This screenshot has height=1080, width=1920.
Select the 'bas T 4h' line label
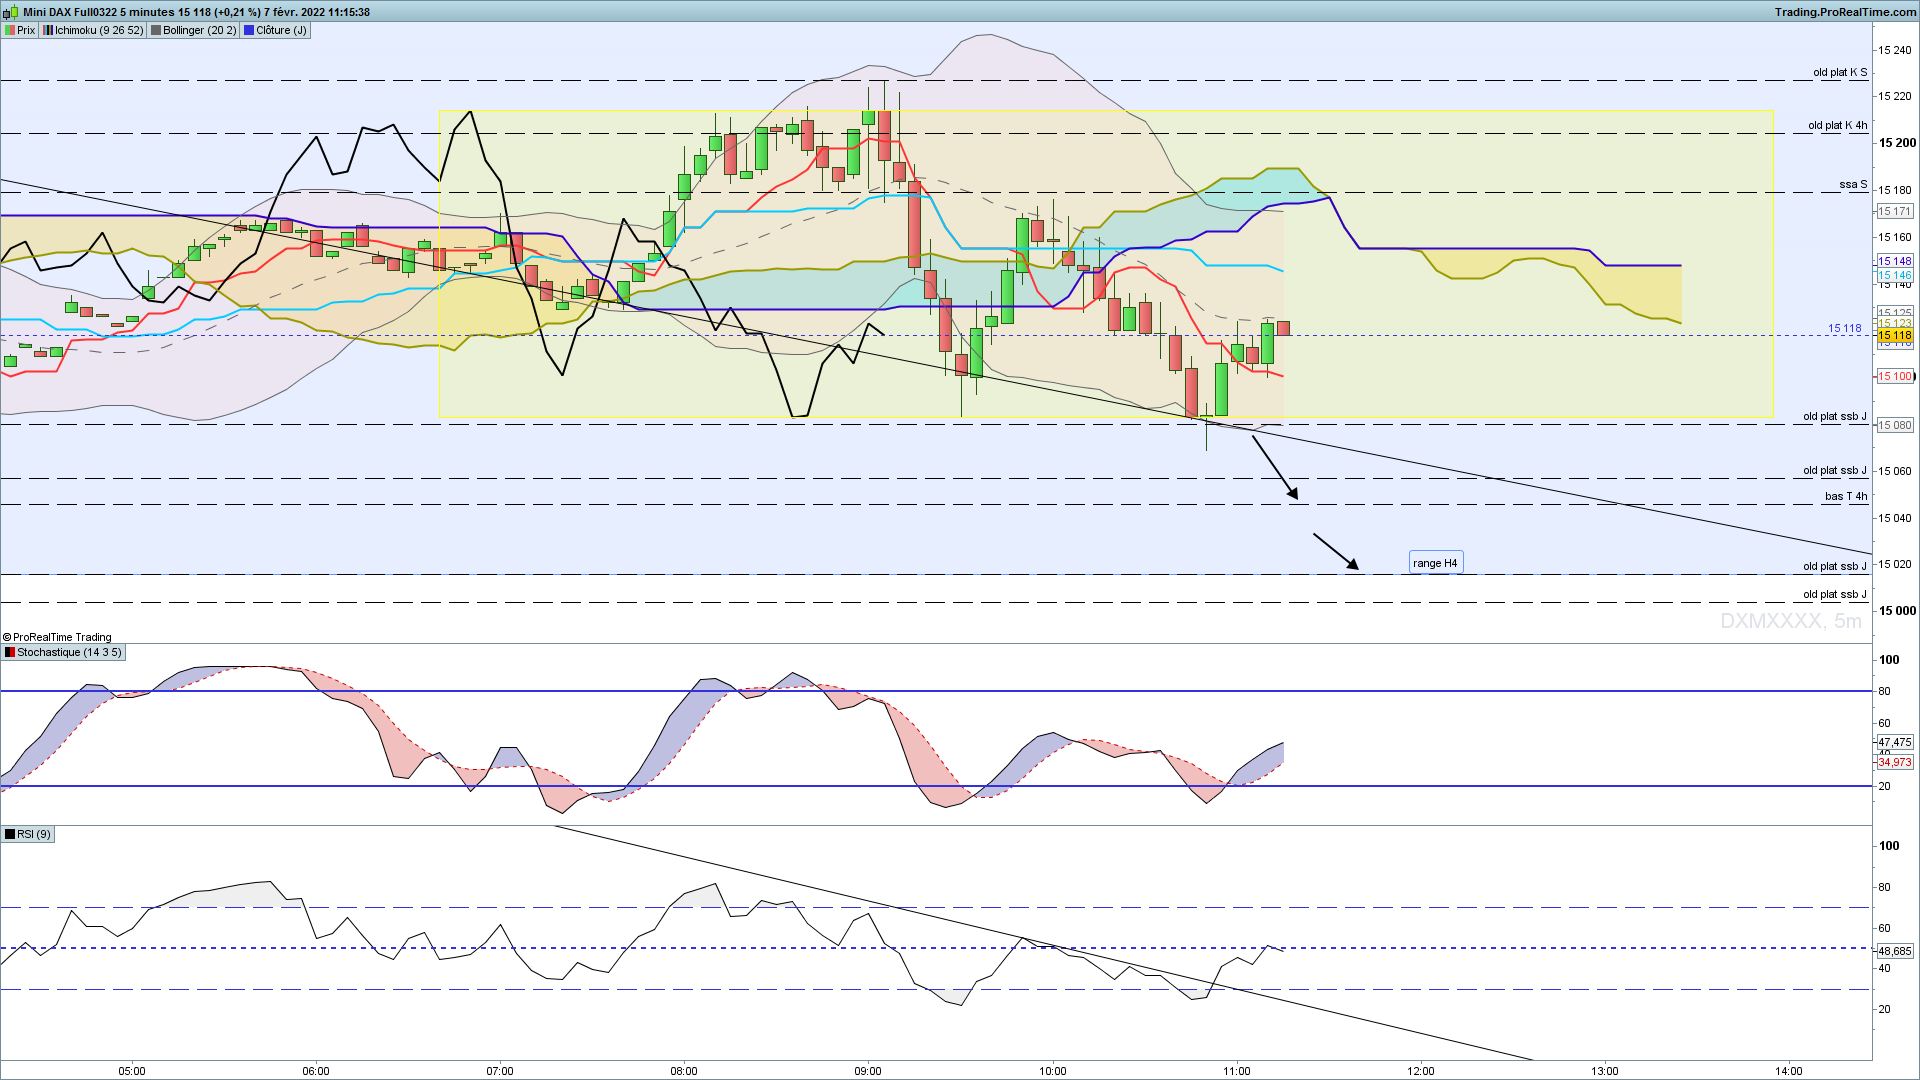[1846, 496]
